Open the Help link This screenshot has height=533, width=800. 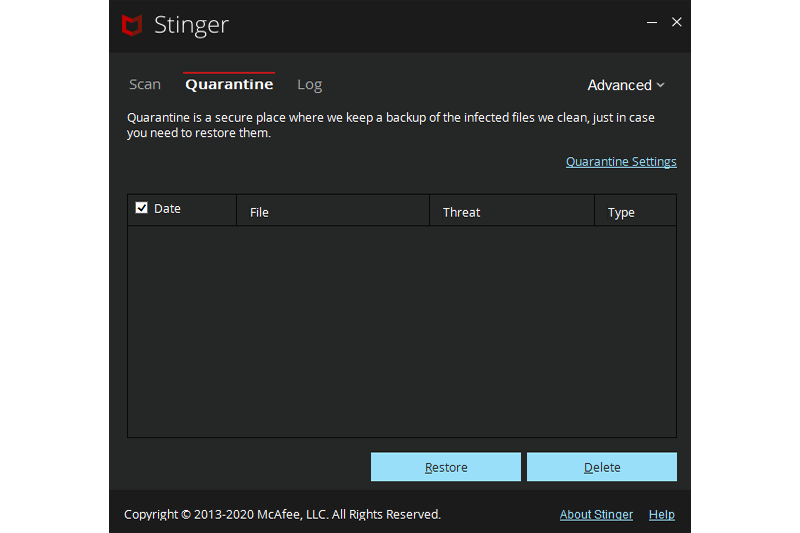pyautogui.click(x=662, y=515)
